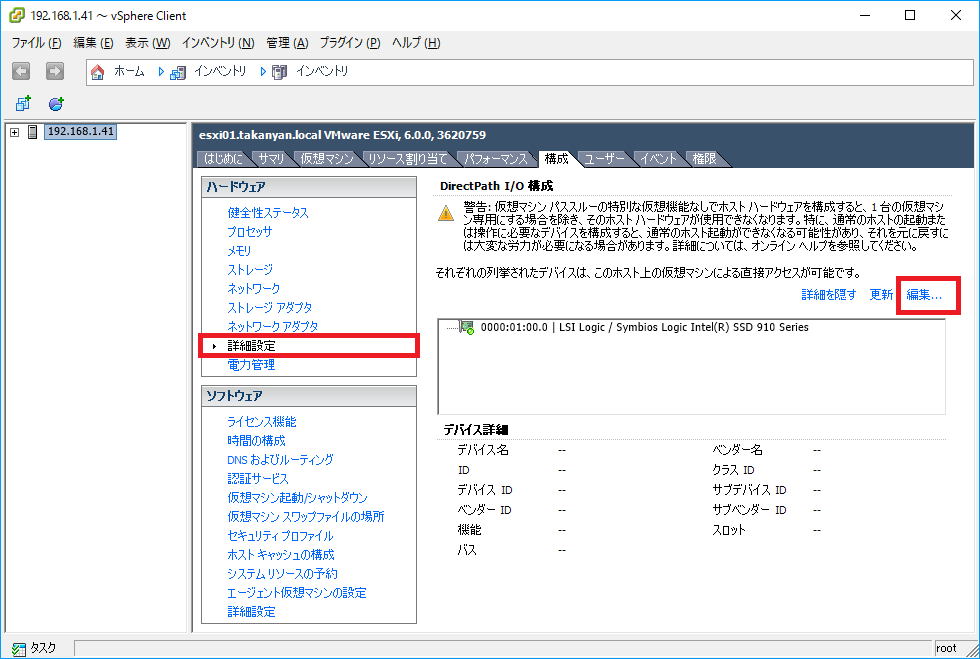
Task: Open the 管理 (Administration) menu
Action: pyautogui.click(x=288, y=43)
